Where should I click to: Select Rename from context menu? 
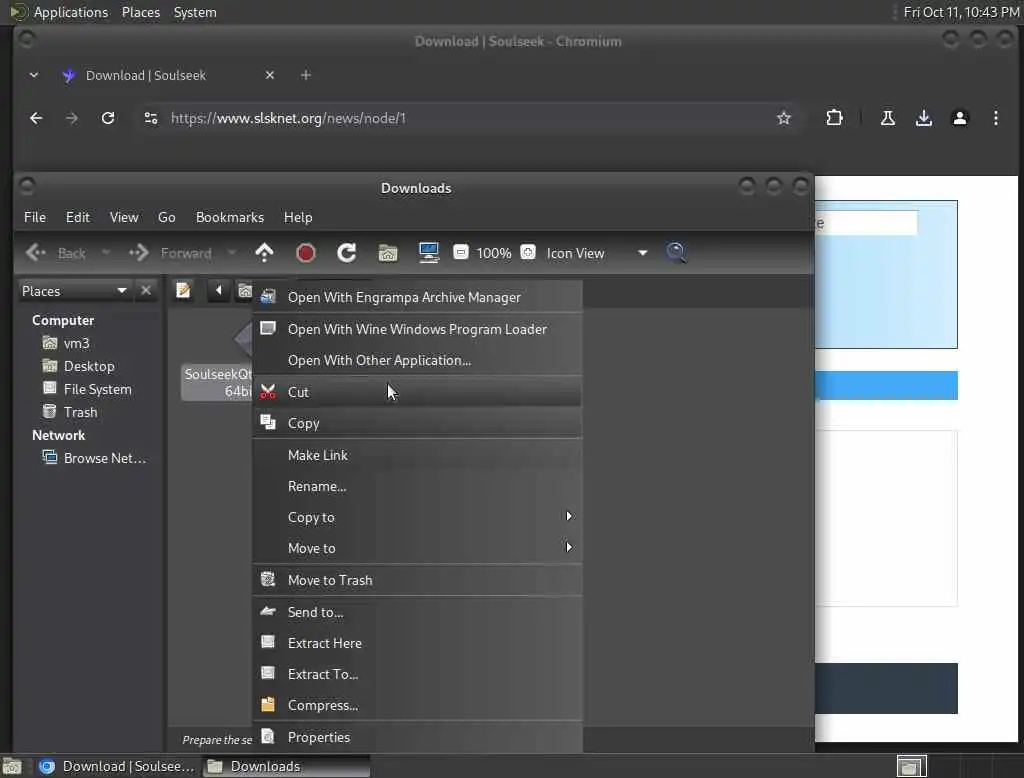pyautogui.click(x=417, y=486)
